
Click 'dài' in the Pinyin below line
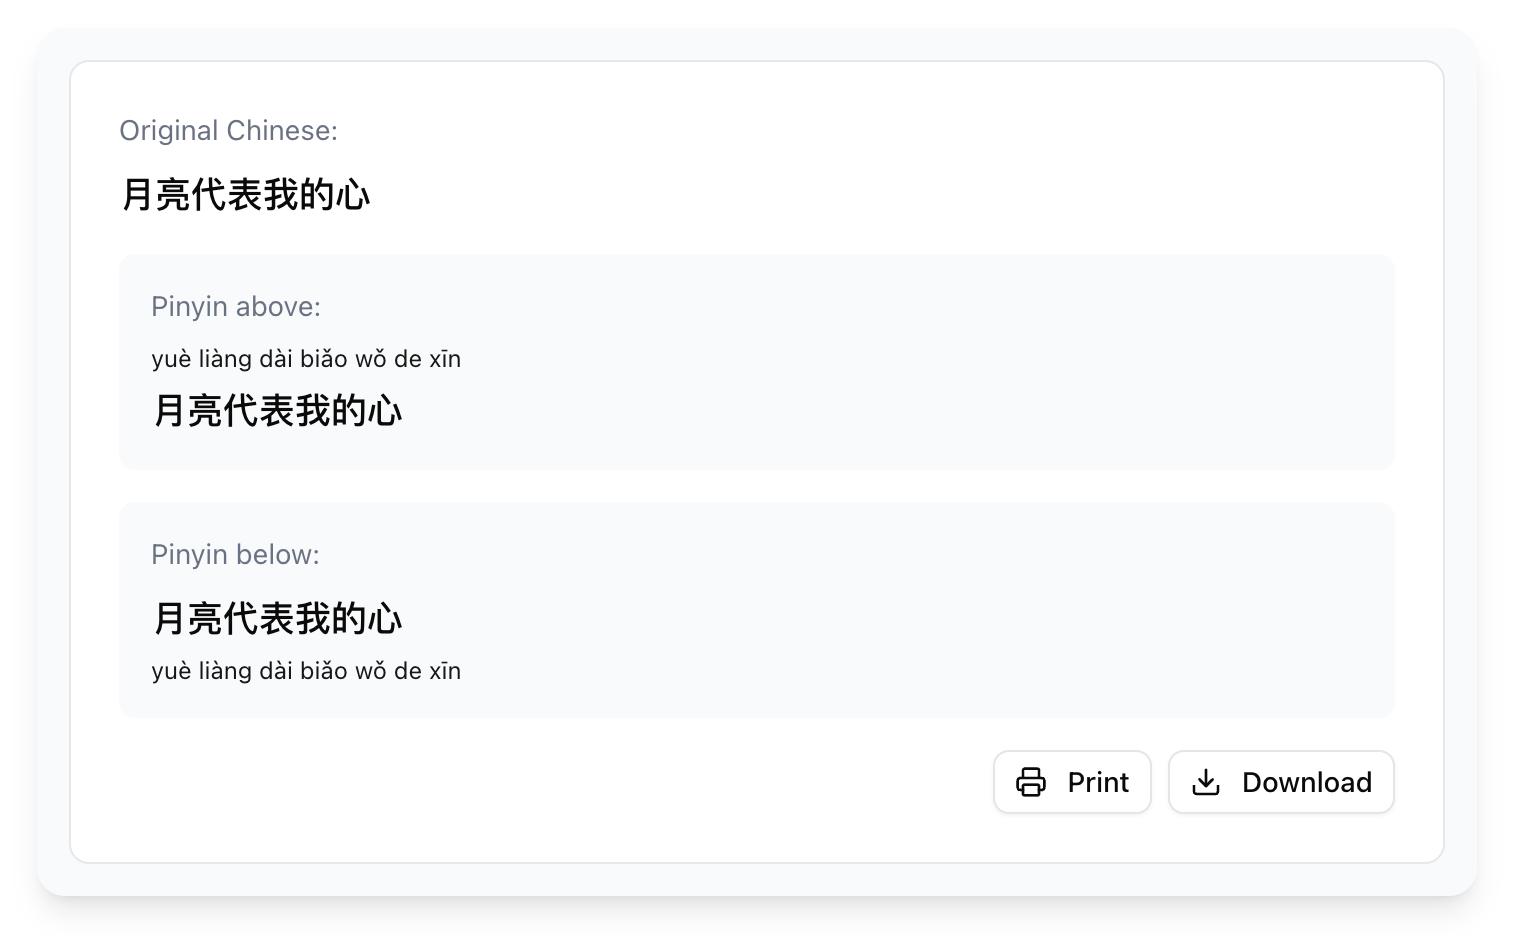[x=276, y=671]
